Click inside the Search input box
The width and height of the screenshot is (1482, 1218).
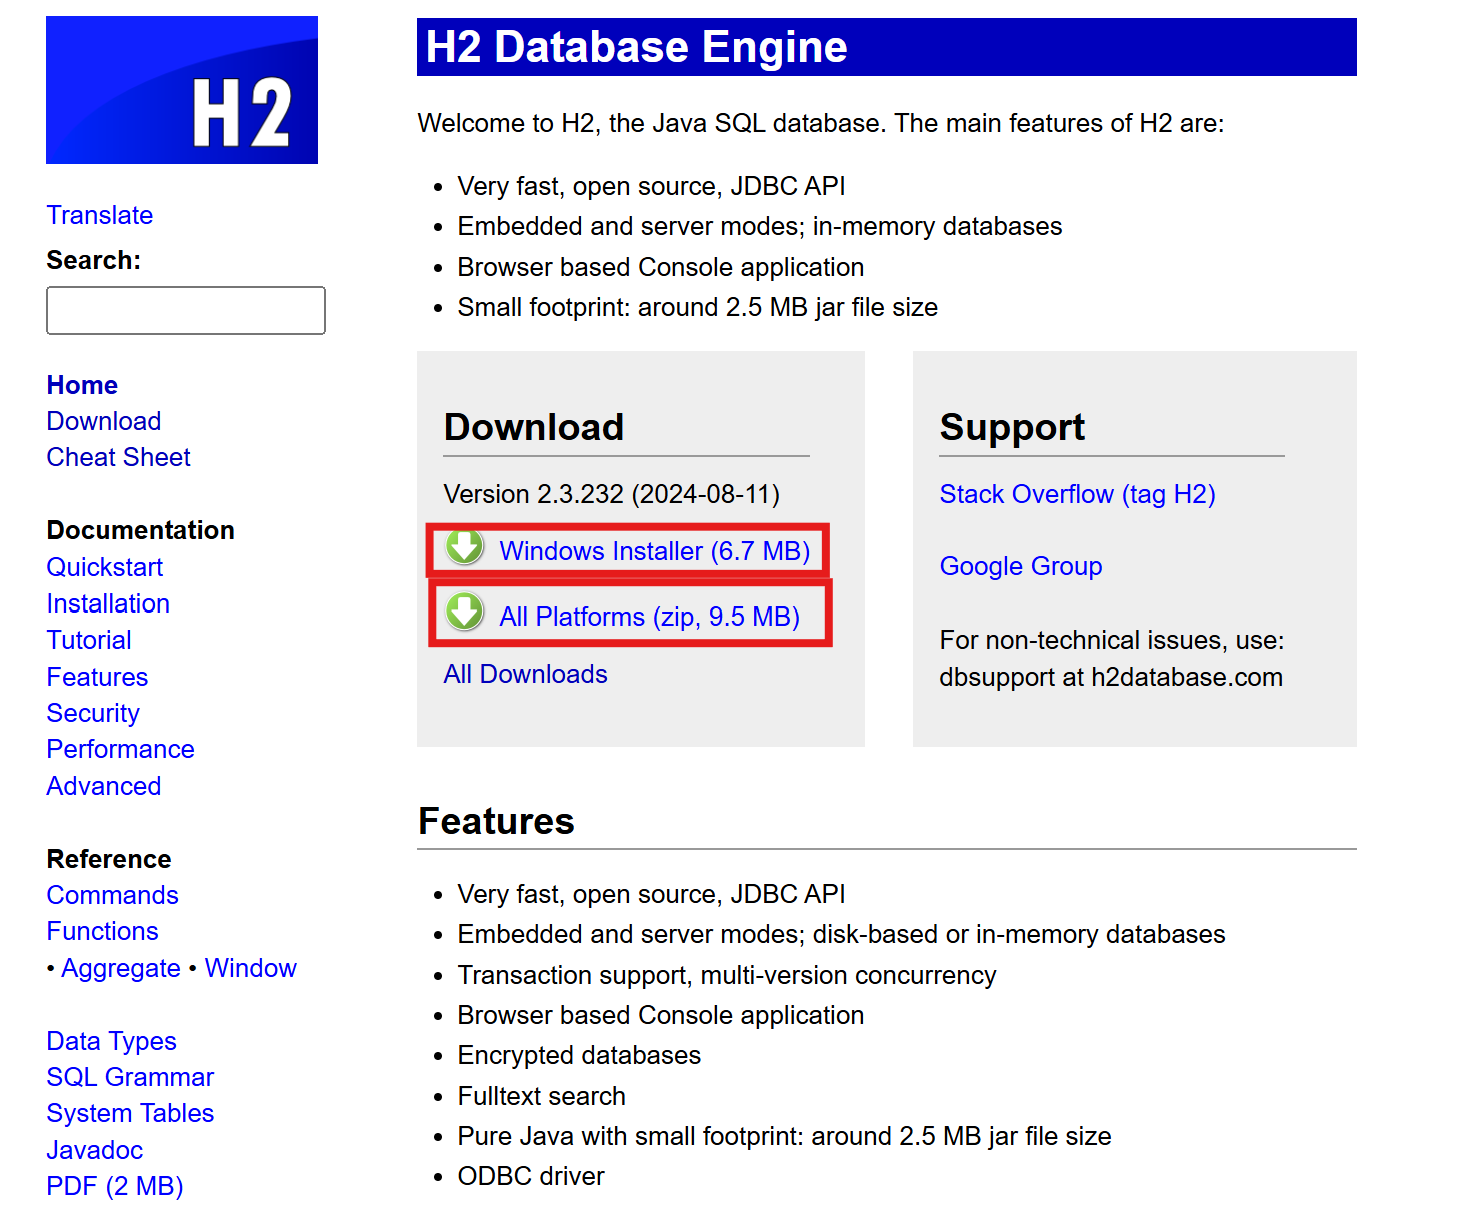[185, 310]
